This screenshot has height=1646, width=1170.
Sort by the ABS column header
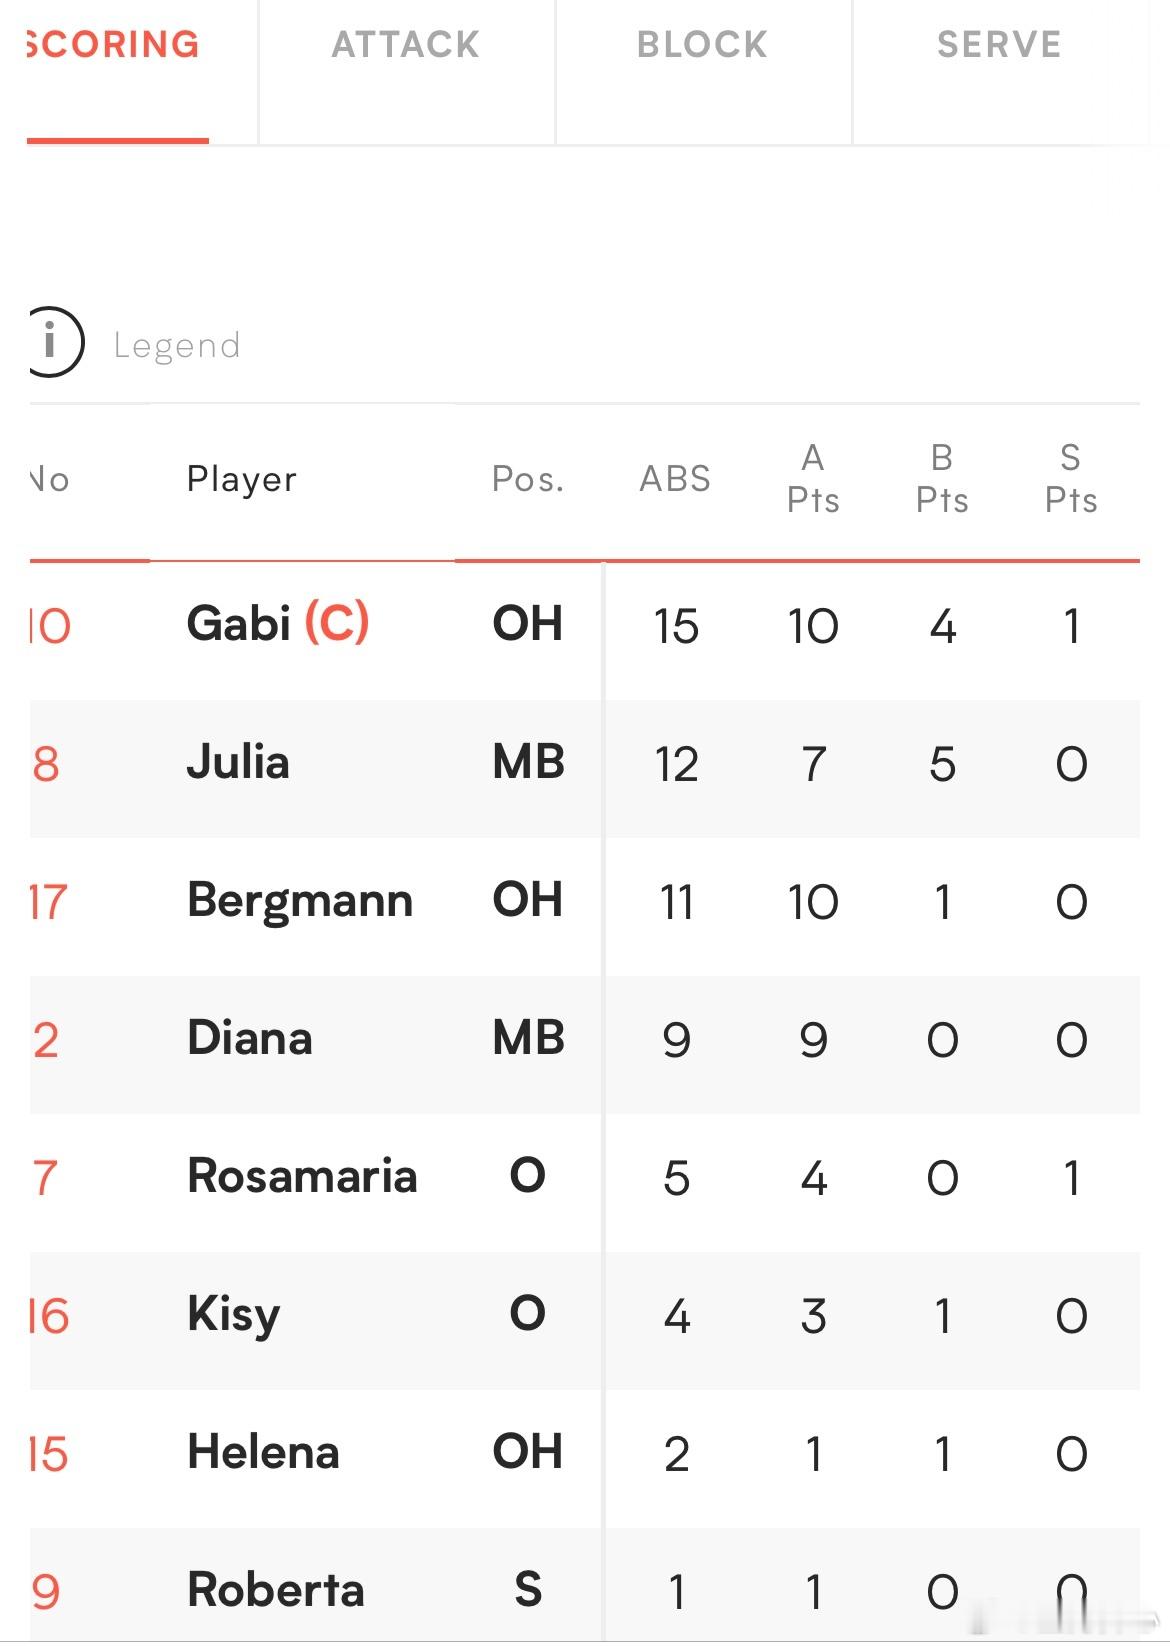[675, 479]
